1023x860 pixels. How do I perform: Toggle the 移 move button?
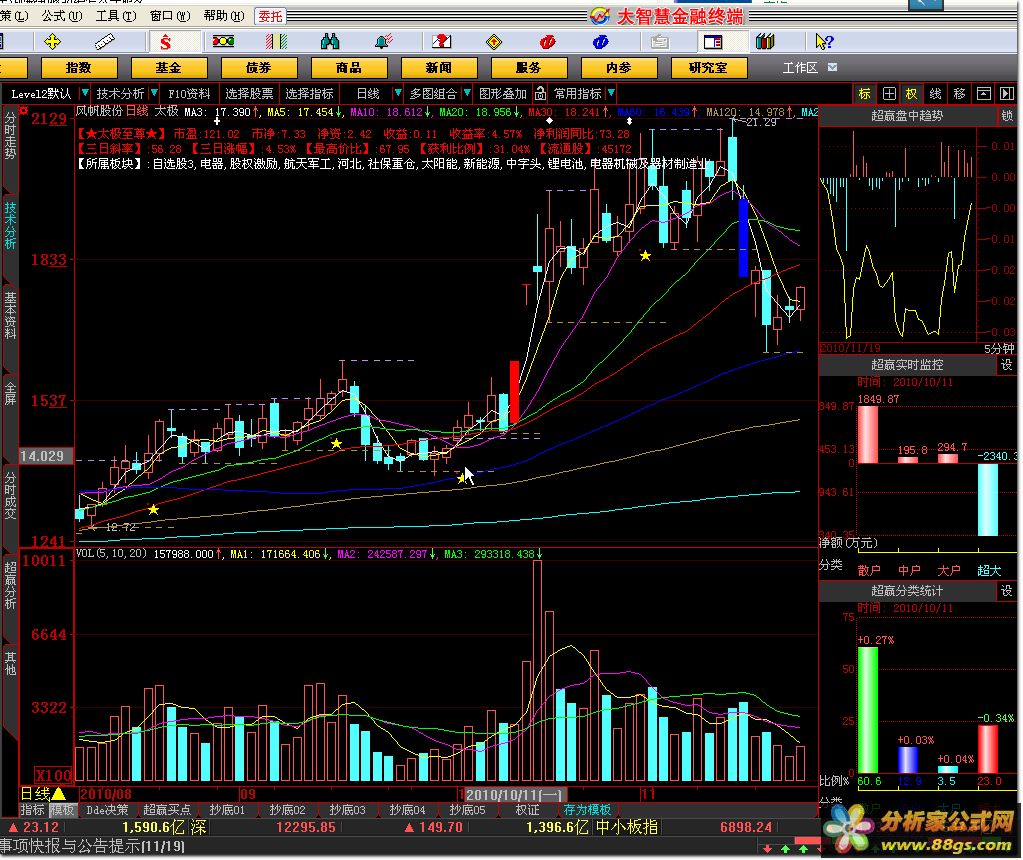coord(960,93)
